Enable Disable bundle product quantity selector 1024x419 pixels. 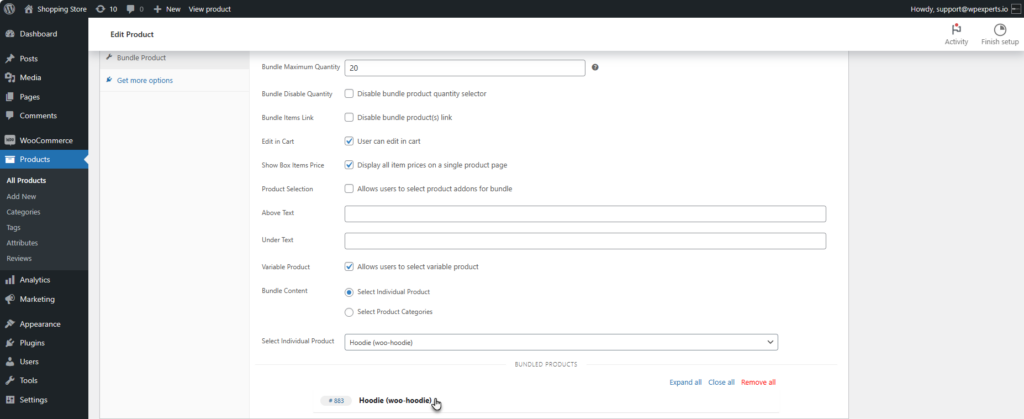349,93
